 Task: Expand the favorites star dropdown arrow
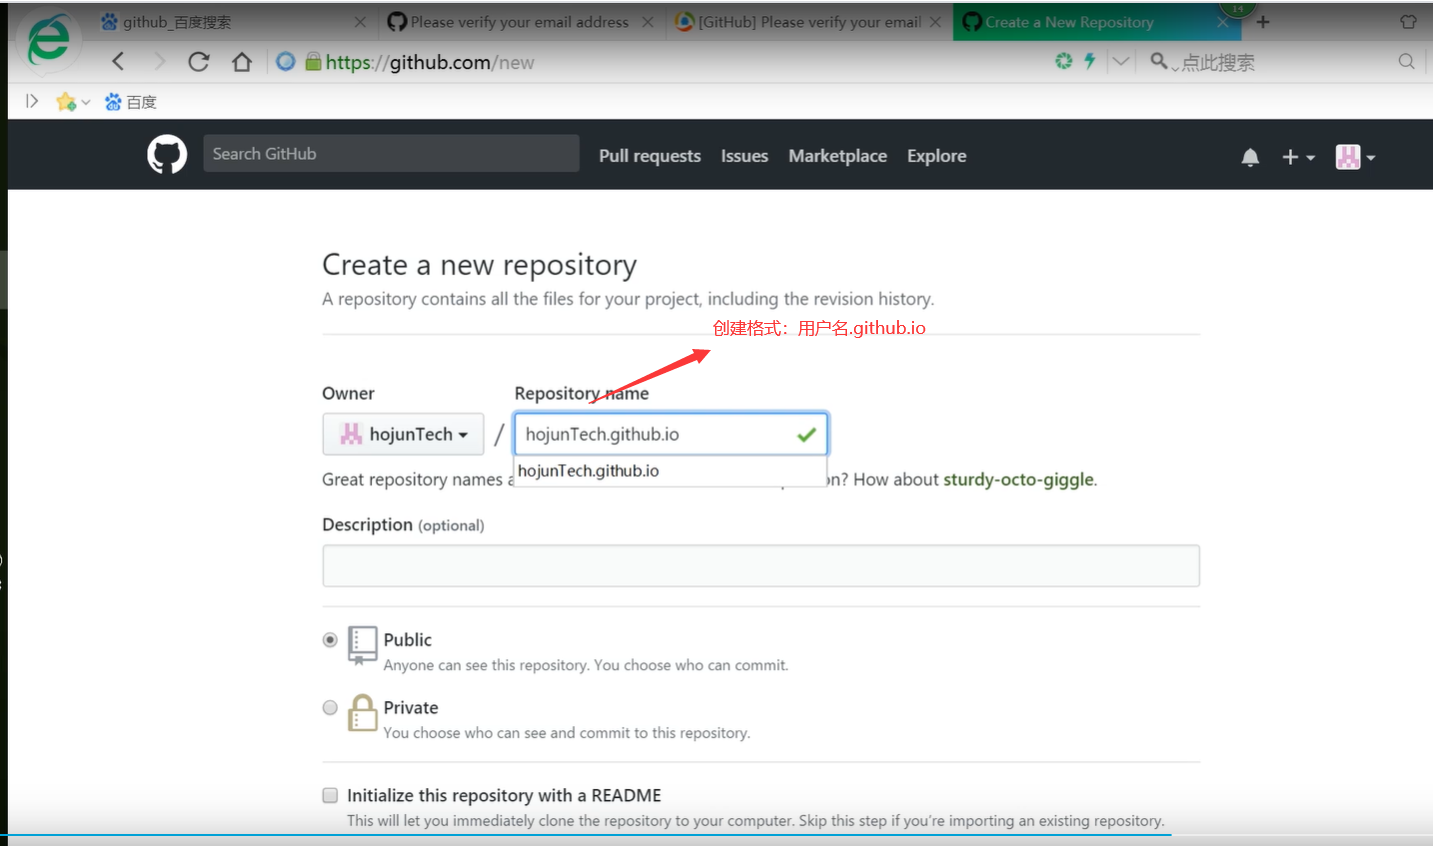(86, 102)
